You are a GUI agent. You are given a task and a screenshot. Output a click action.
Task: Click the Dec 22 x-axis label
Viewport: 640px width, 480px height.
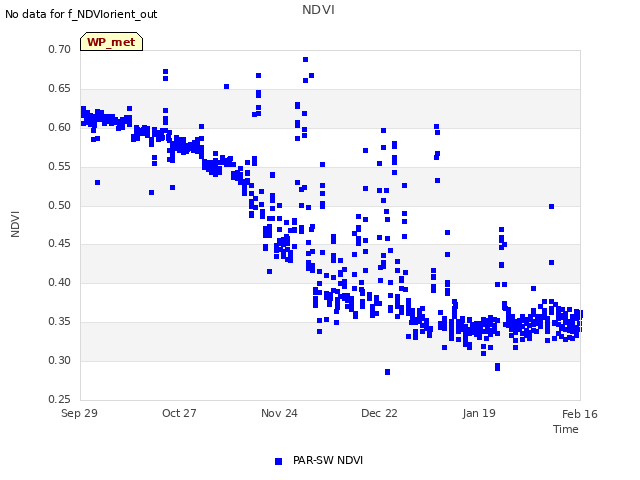(379, 413)
